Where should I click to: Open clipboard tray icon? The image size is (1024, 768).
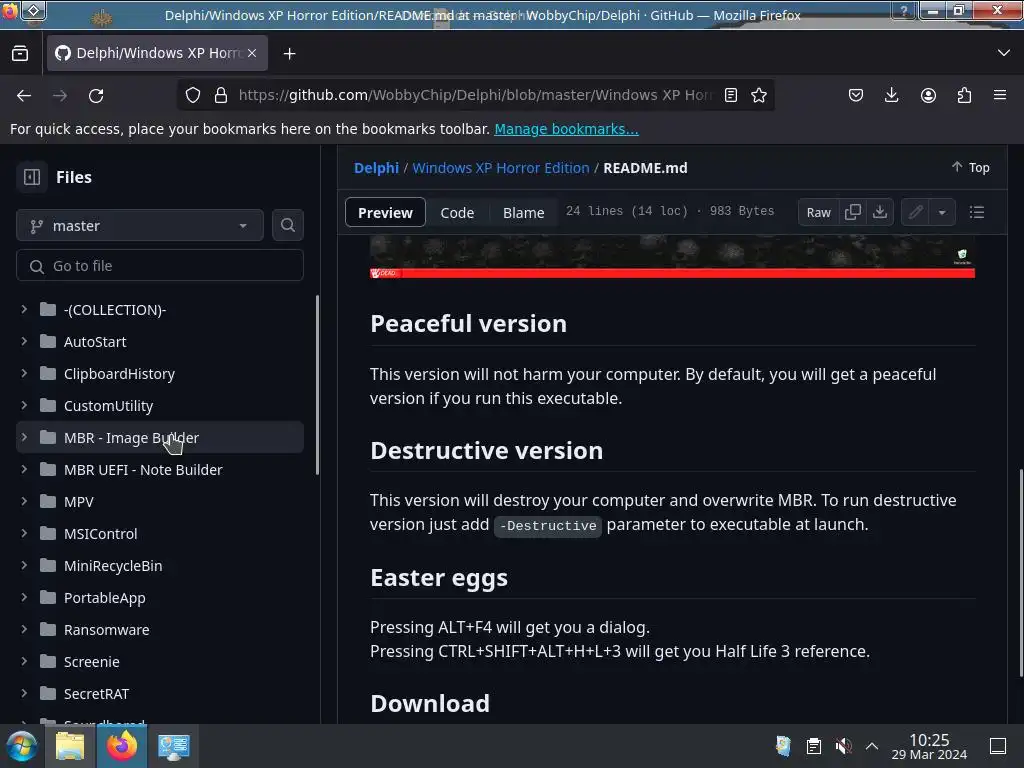point(813,746)
